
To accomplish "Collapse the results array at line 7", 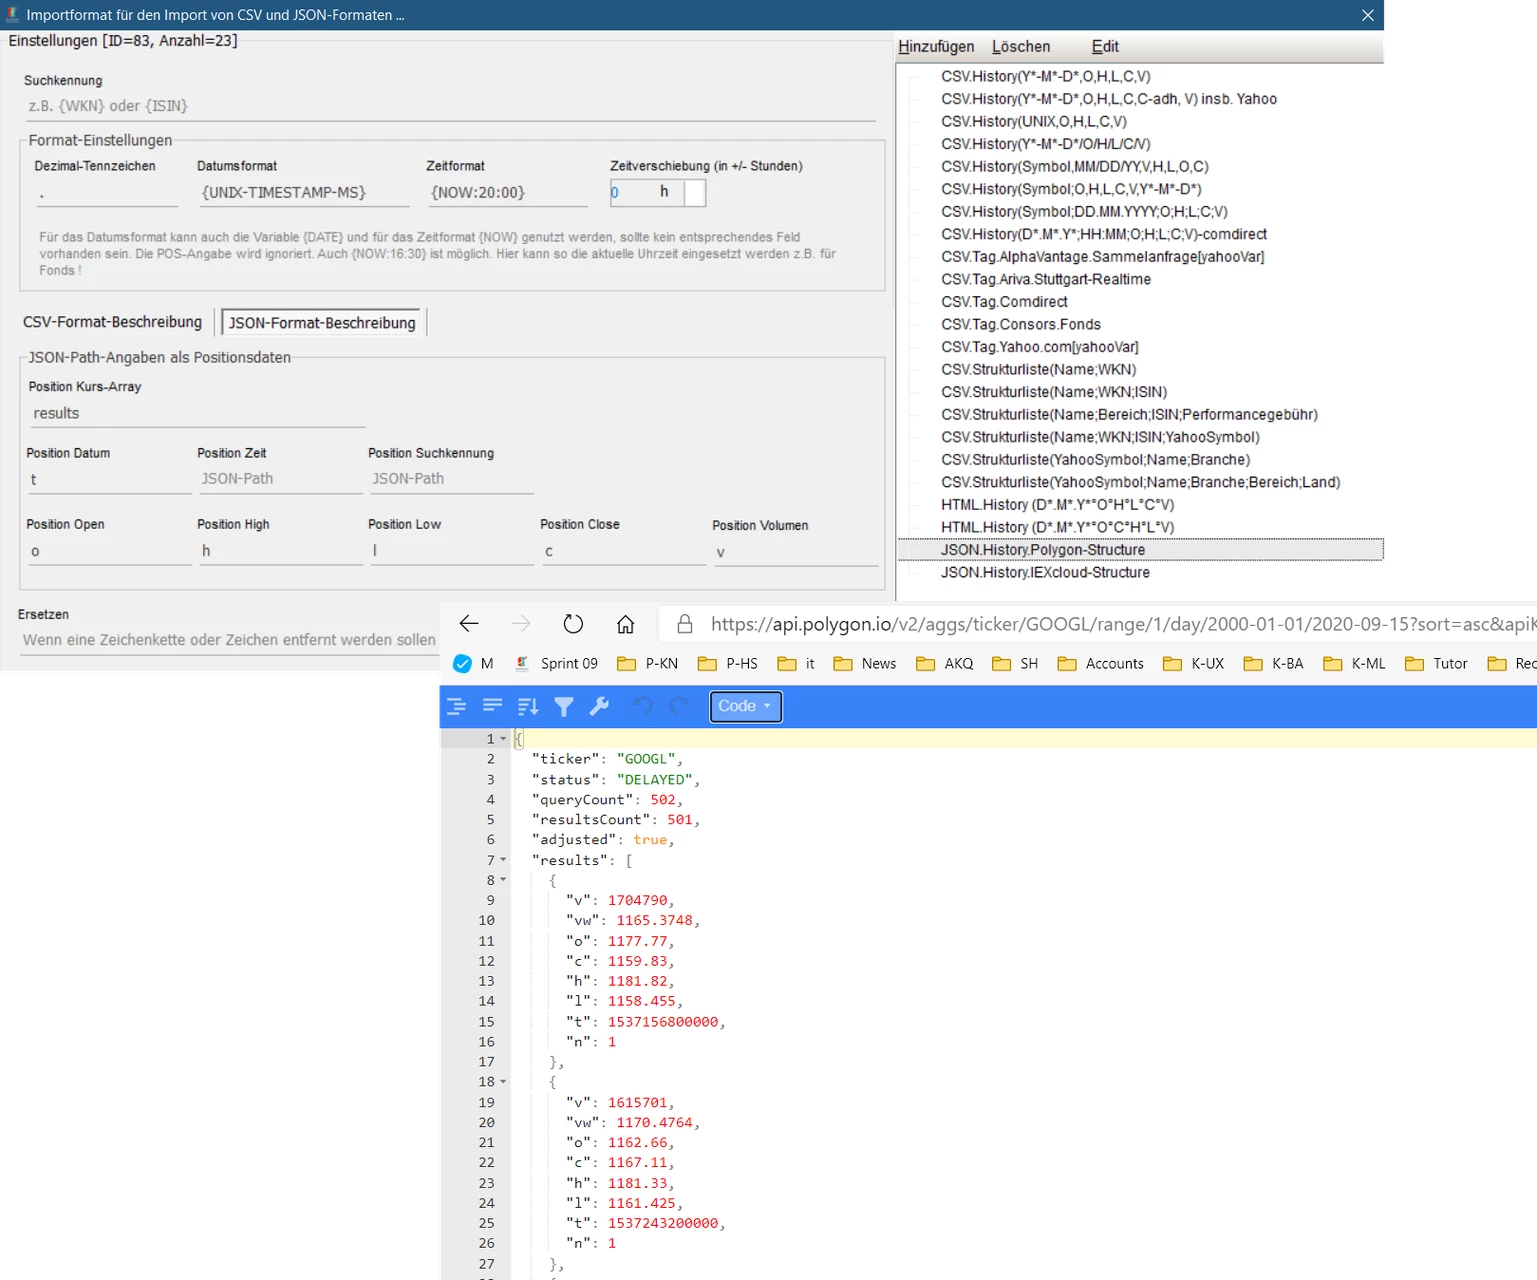I will [503, 860].
